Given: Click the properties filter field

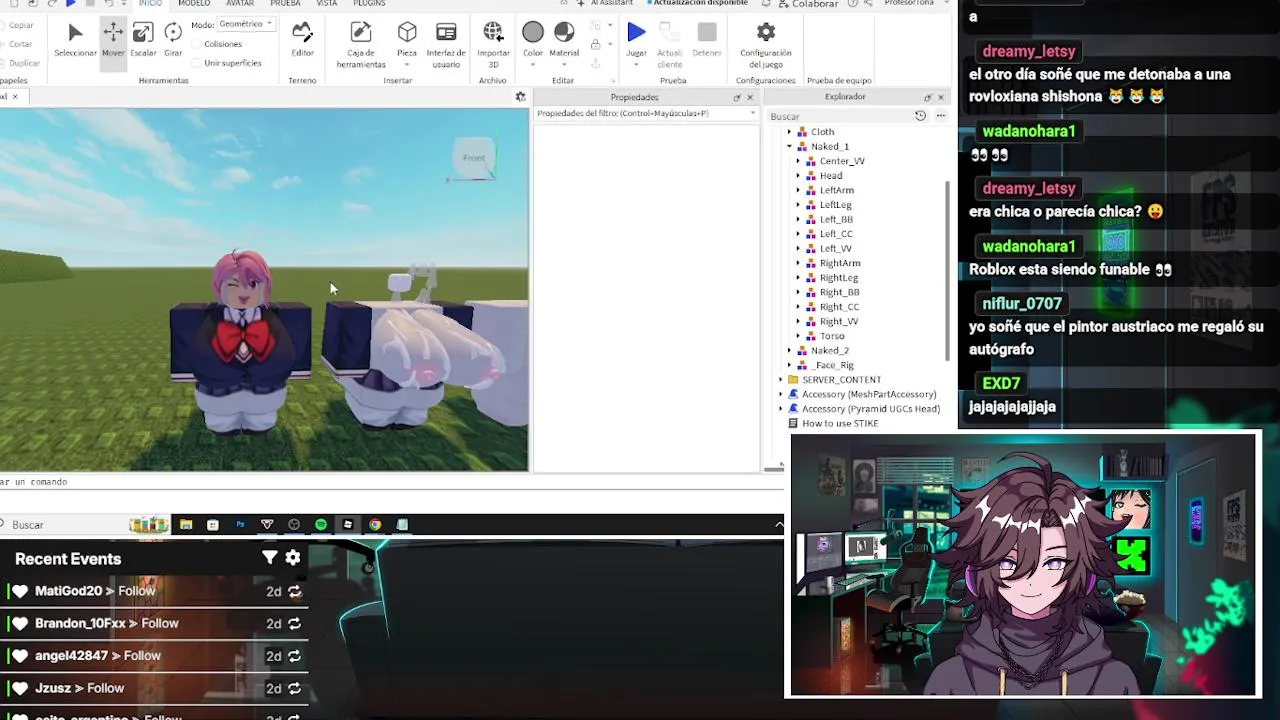Looking at the screenshot, I should tap(646, 113).
